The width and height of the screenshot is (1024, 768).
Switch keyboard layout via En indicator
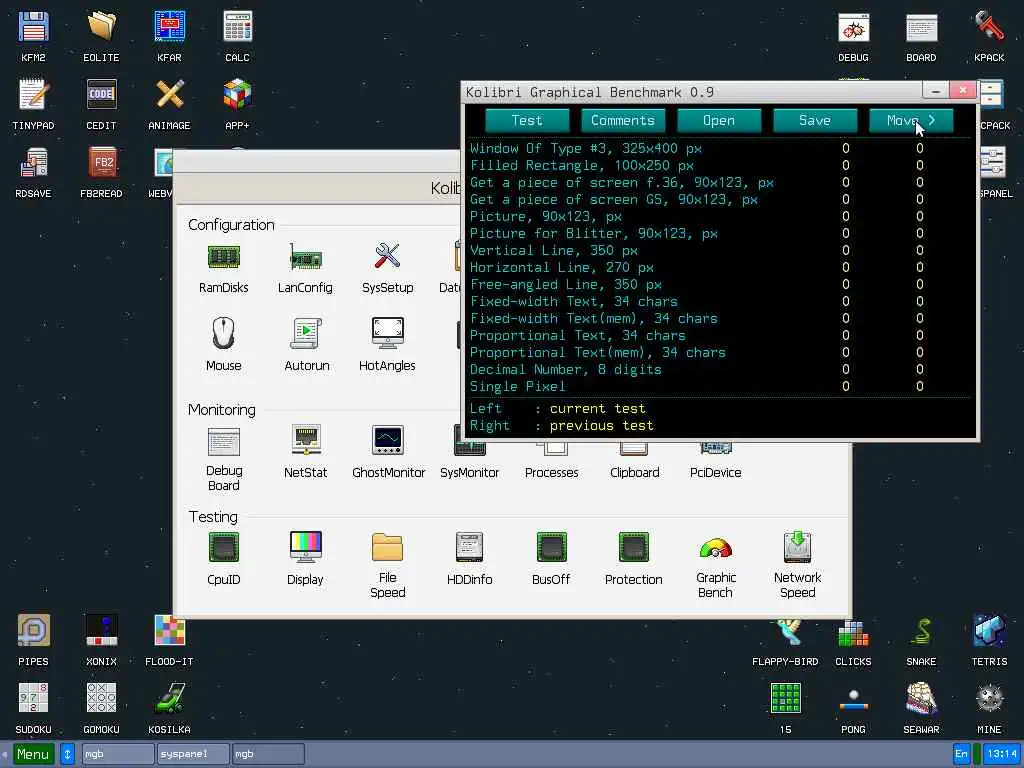pos(961,754)
